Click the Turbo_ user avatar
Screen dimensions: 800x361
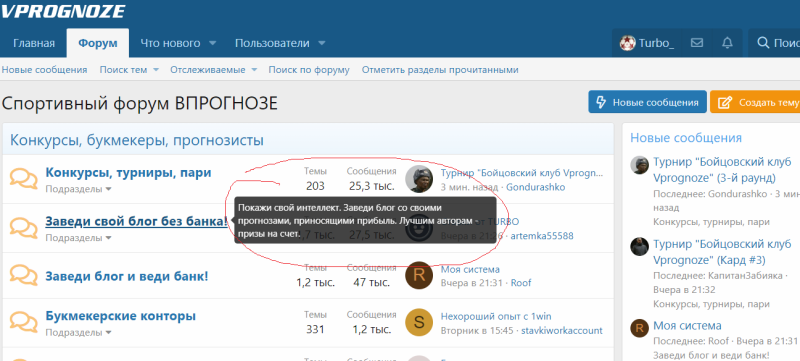628,43
